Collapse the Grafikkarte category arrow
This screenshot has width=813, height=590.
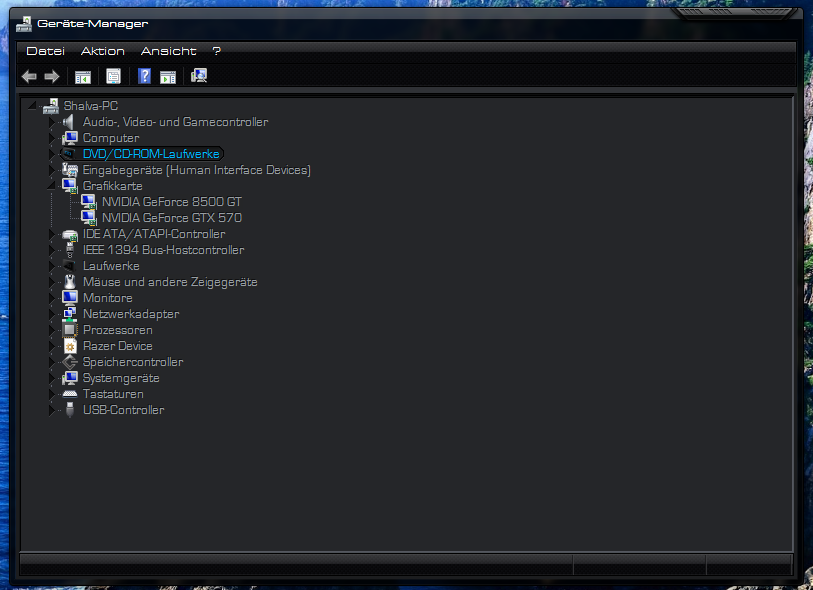tap(51, 186)
